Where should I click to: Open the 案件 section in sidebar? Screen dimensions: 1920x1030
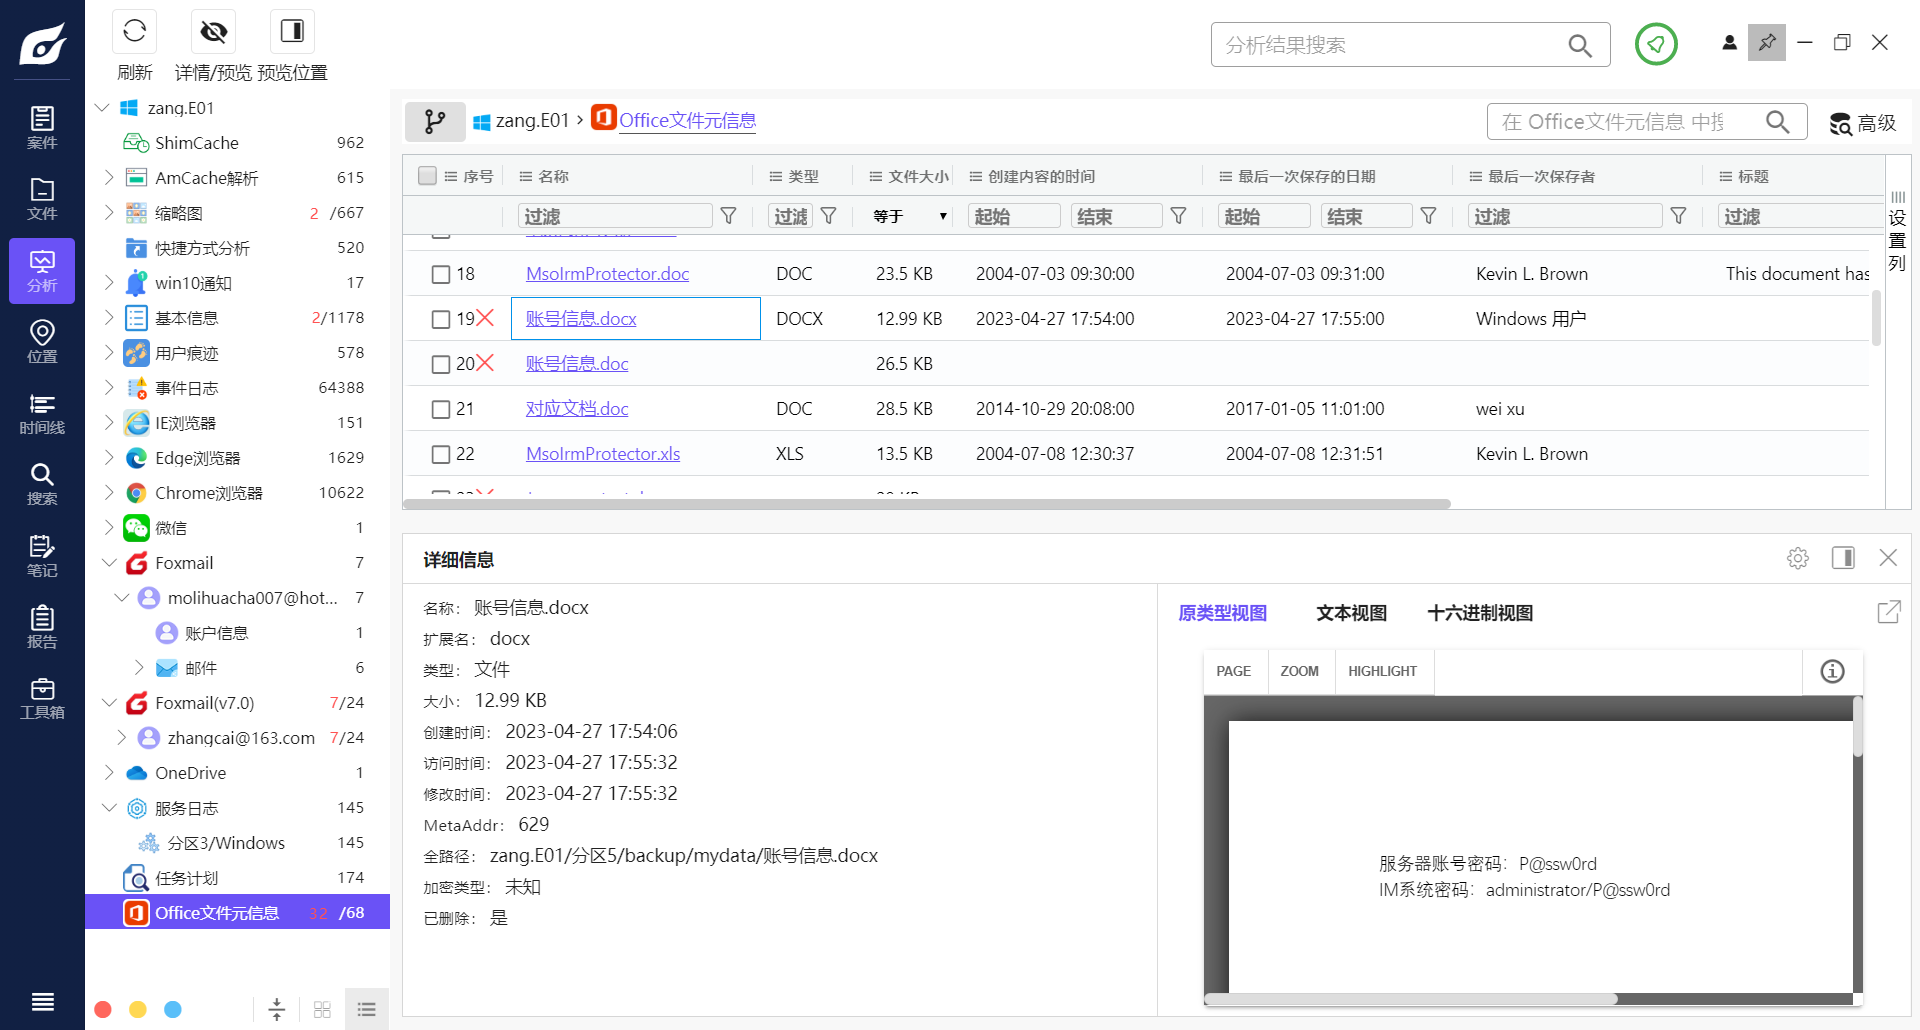tap(42, 128)
